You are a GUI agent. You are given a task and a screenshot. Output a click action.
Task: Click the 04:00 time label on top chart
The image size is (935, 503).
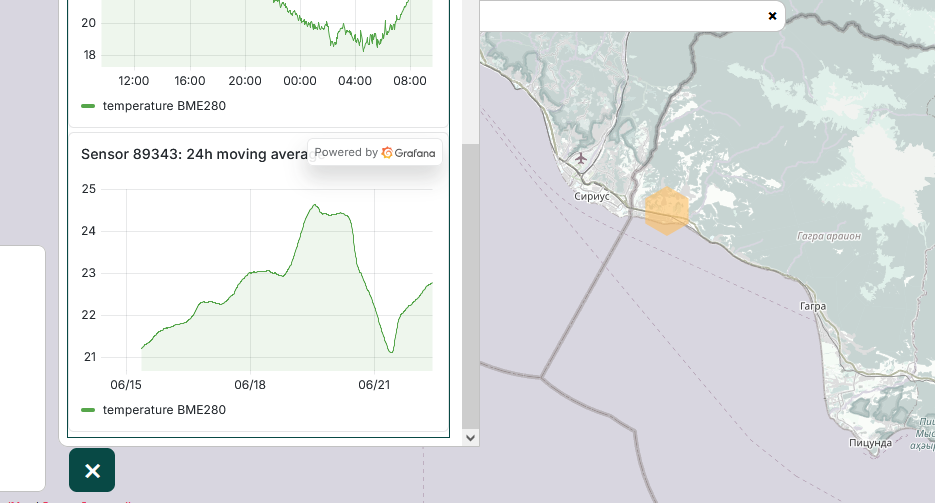point(355,80)
